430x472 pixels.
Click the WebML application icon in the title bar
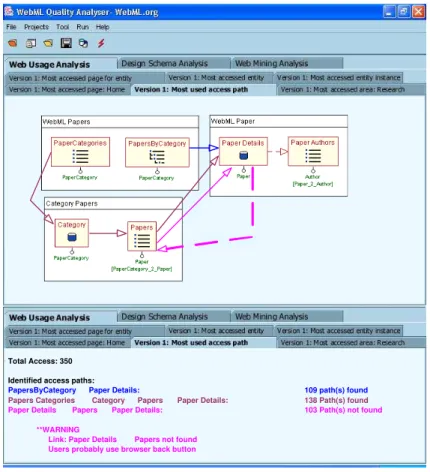[9, 12]
